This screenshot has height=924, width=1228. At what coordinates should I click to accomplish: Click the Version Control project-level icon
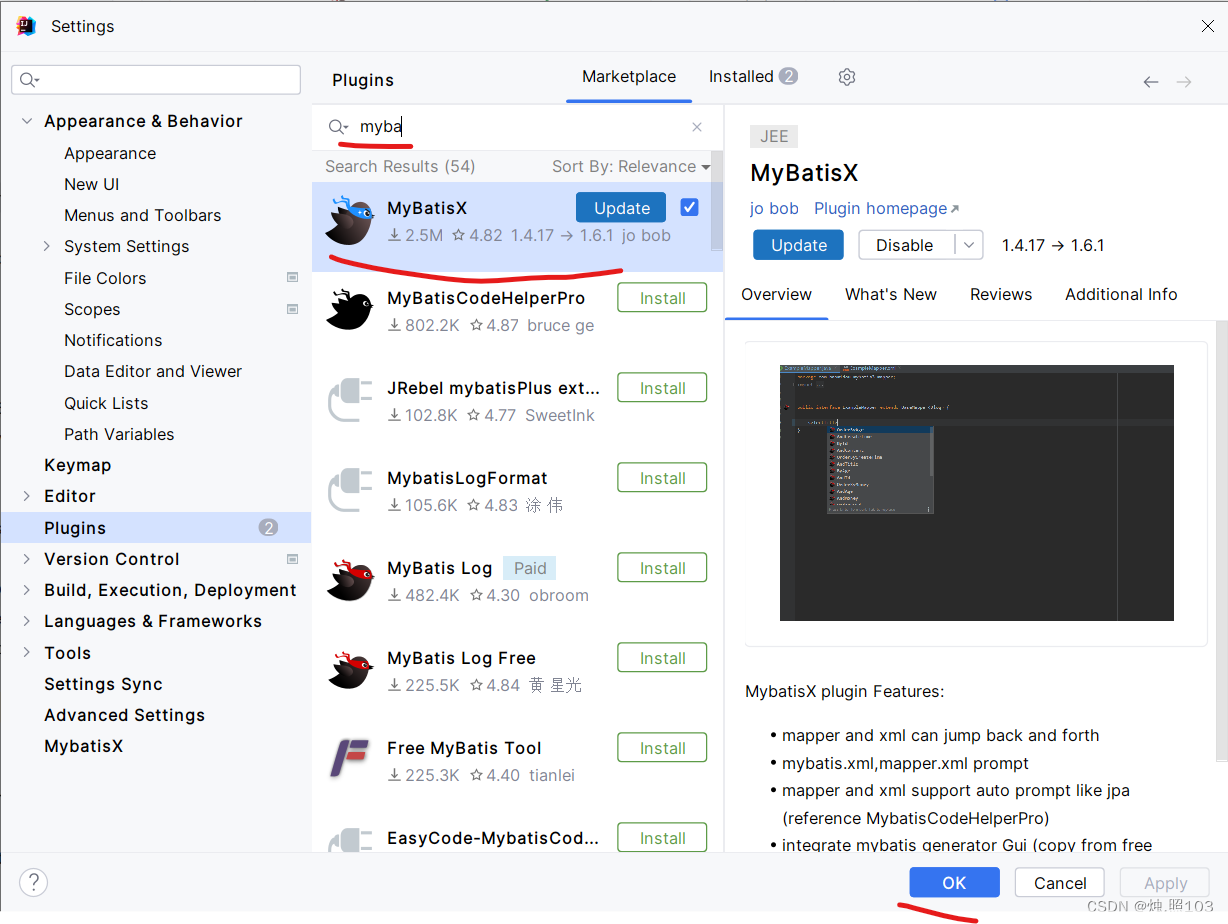click(x=293, y=559)
